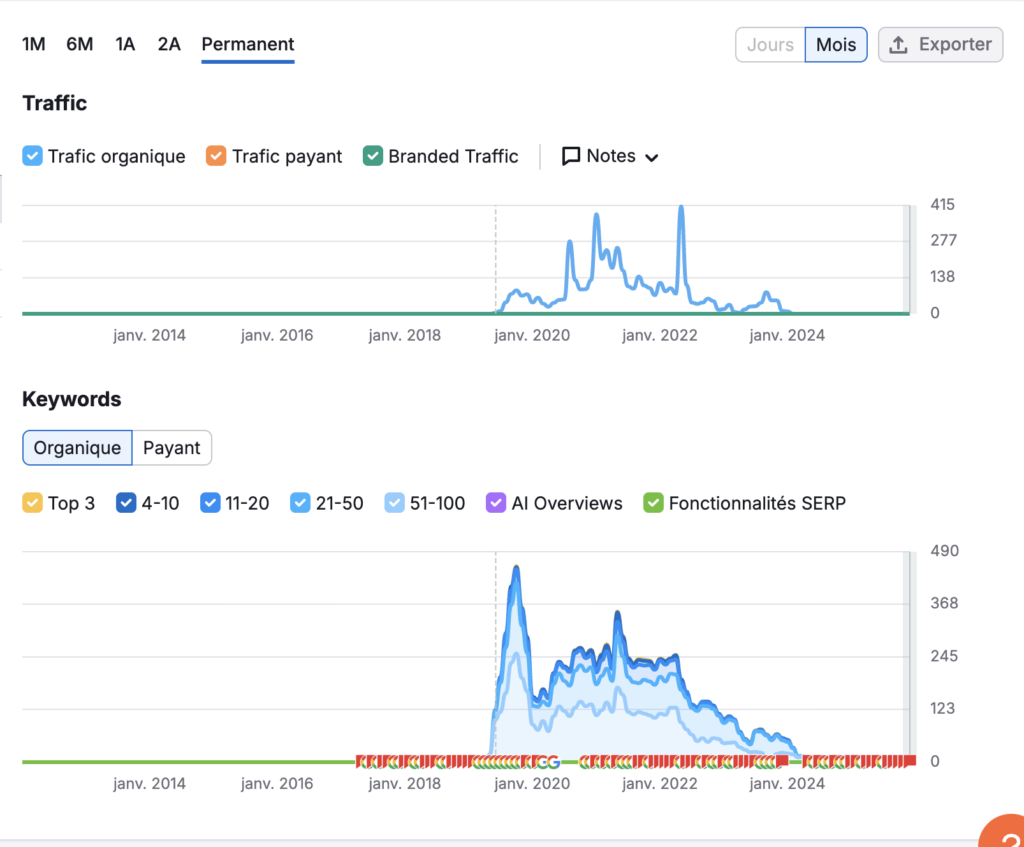
Task: Click the Notes speech-bubble icon
Action: (571, 156)
